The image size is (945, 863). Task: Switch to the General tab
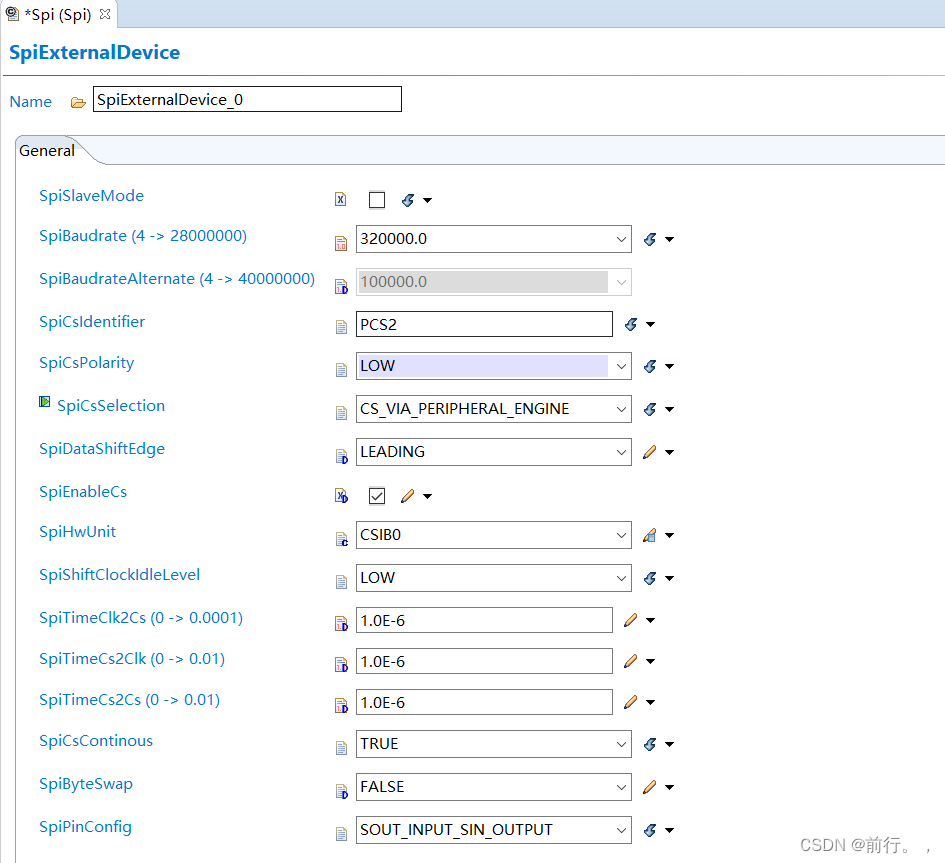[47, 151]
